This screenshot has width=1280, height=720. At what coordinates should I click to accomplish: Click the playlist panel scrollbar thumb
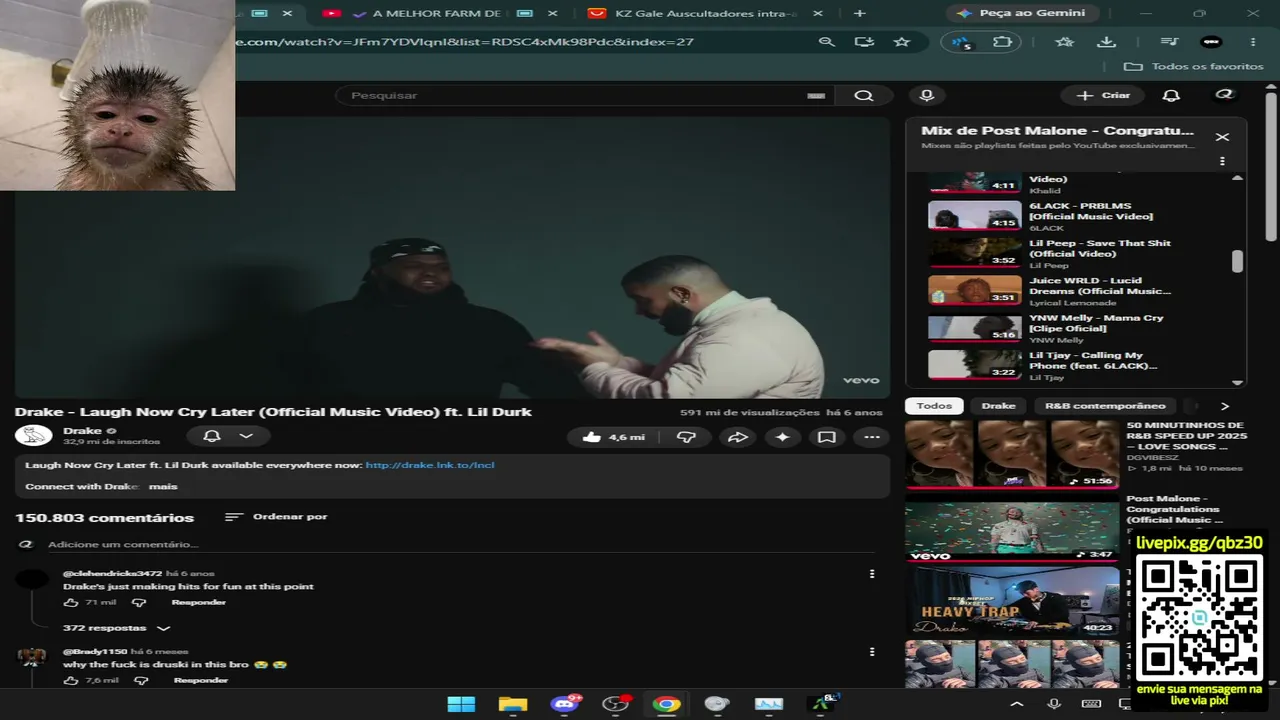click(x=1237, y=261)
